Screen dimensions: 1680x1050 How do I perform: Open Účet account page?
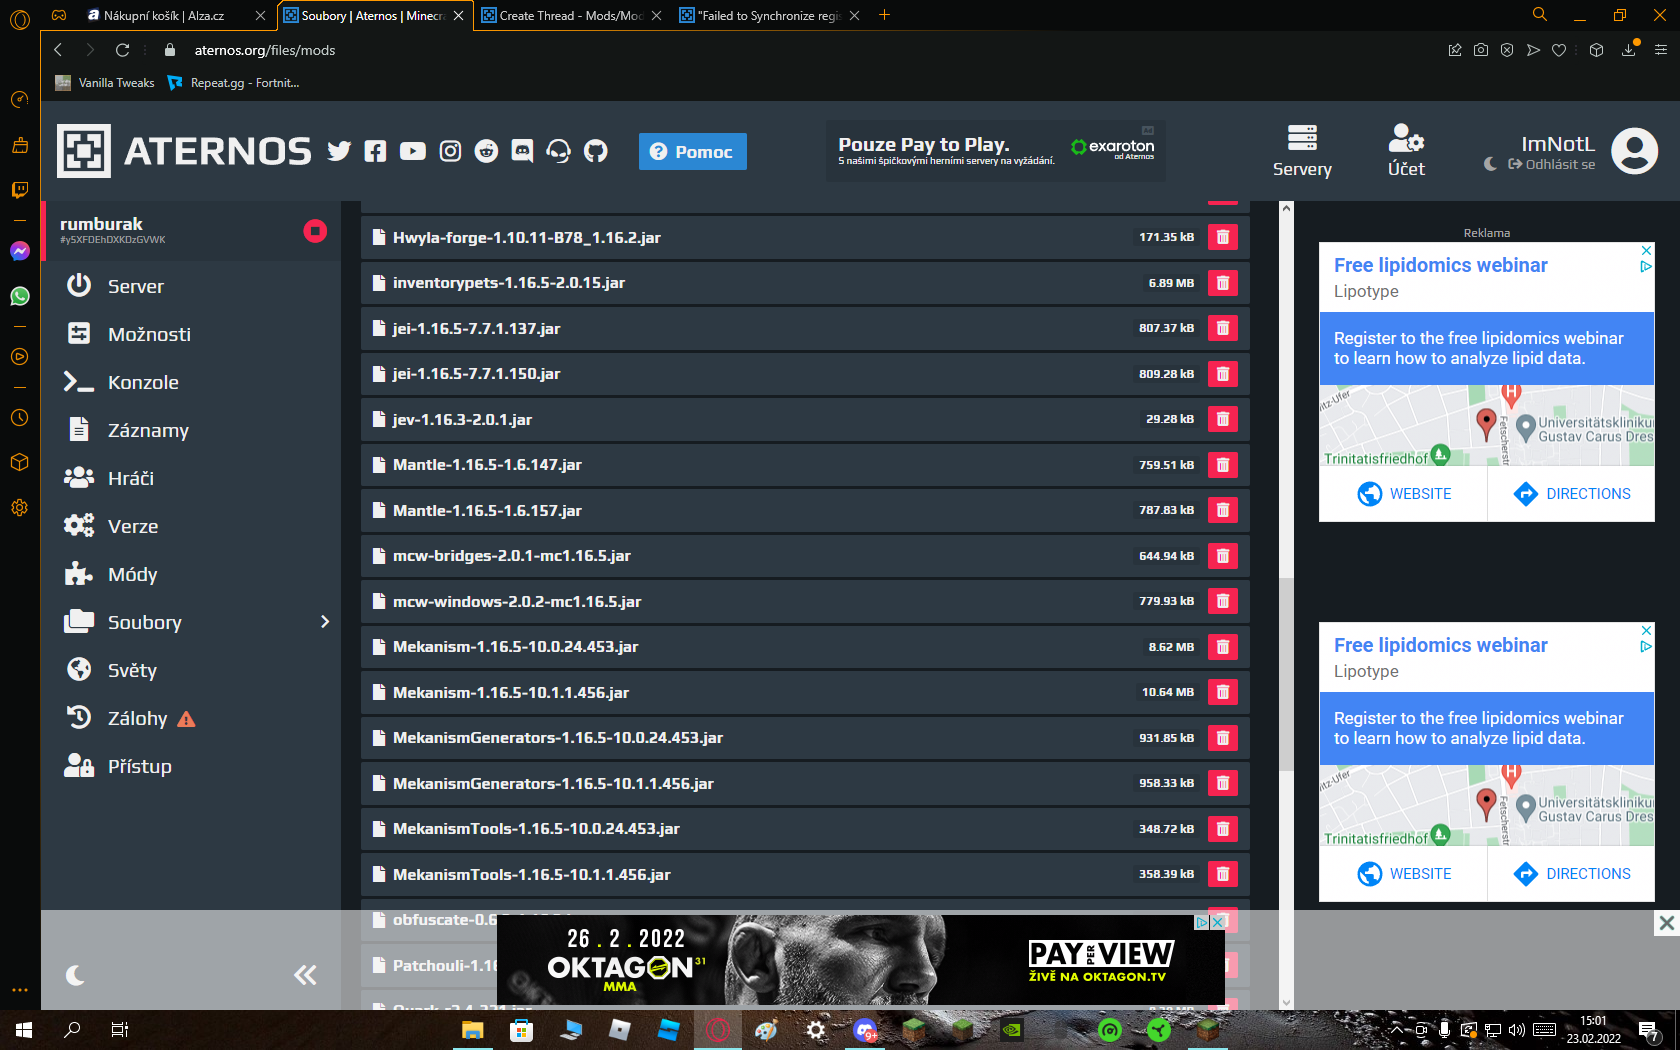[1406, 151]
